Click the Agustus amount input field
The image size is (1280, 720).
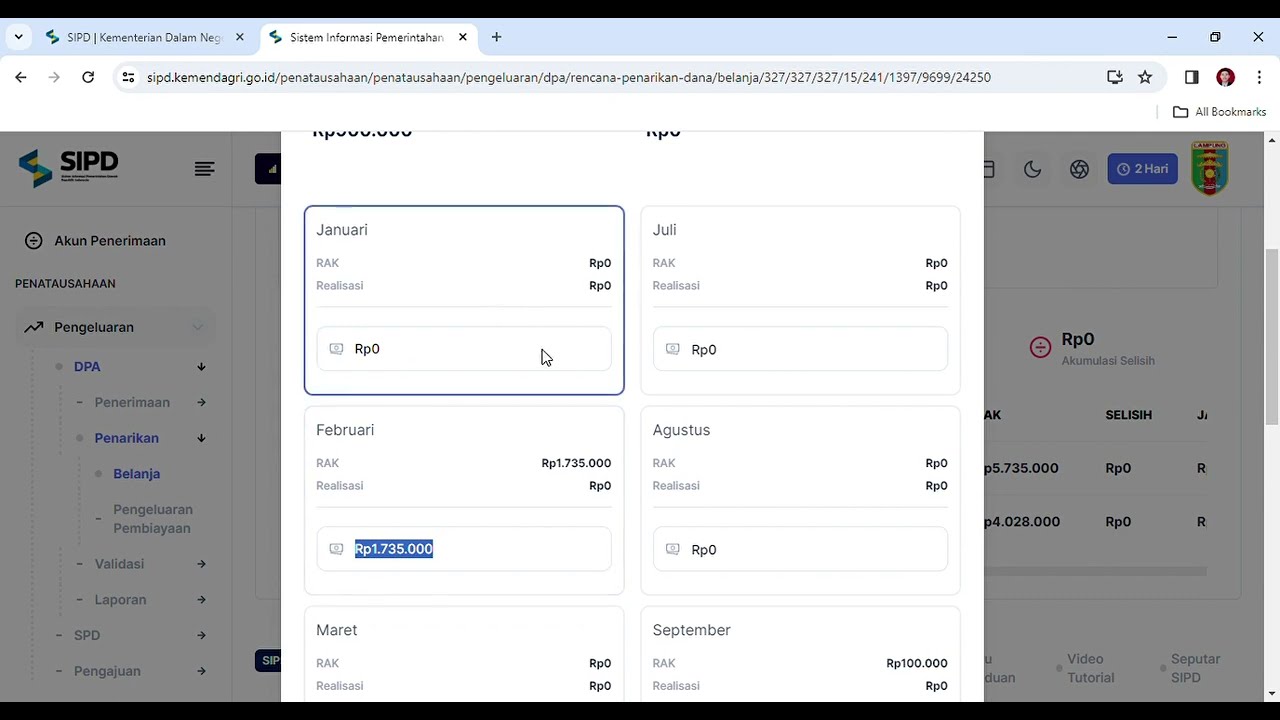tap(800, 549)
